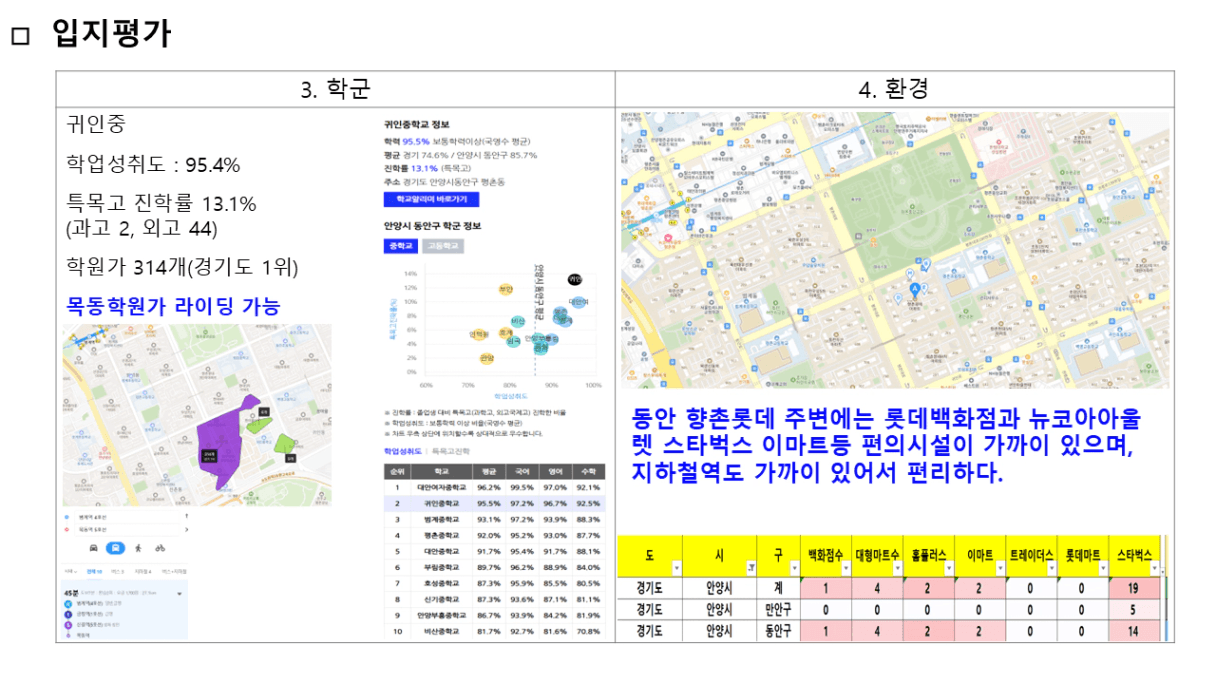Click the 비산 teal bubble on the chart
1216x684 pixels.
pos(518,321)
